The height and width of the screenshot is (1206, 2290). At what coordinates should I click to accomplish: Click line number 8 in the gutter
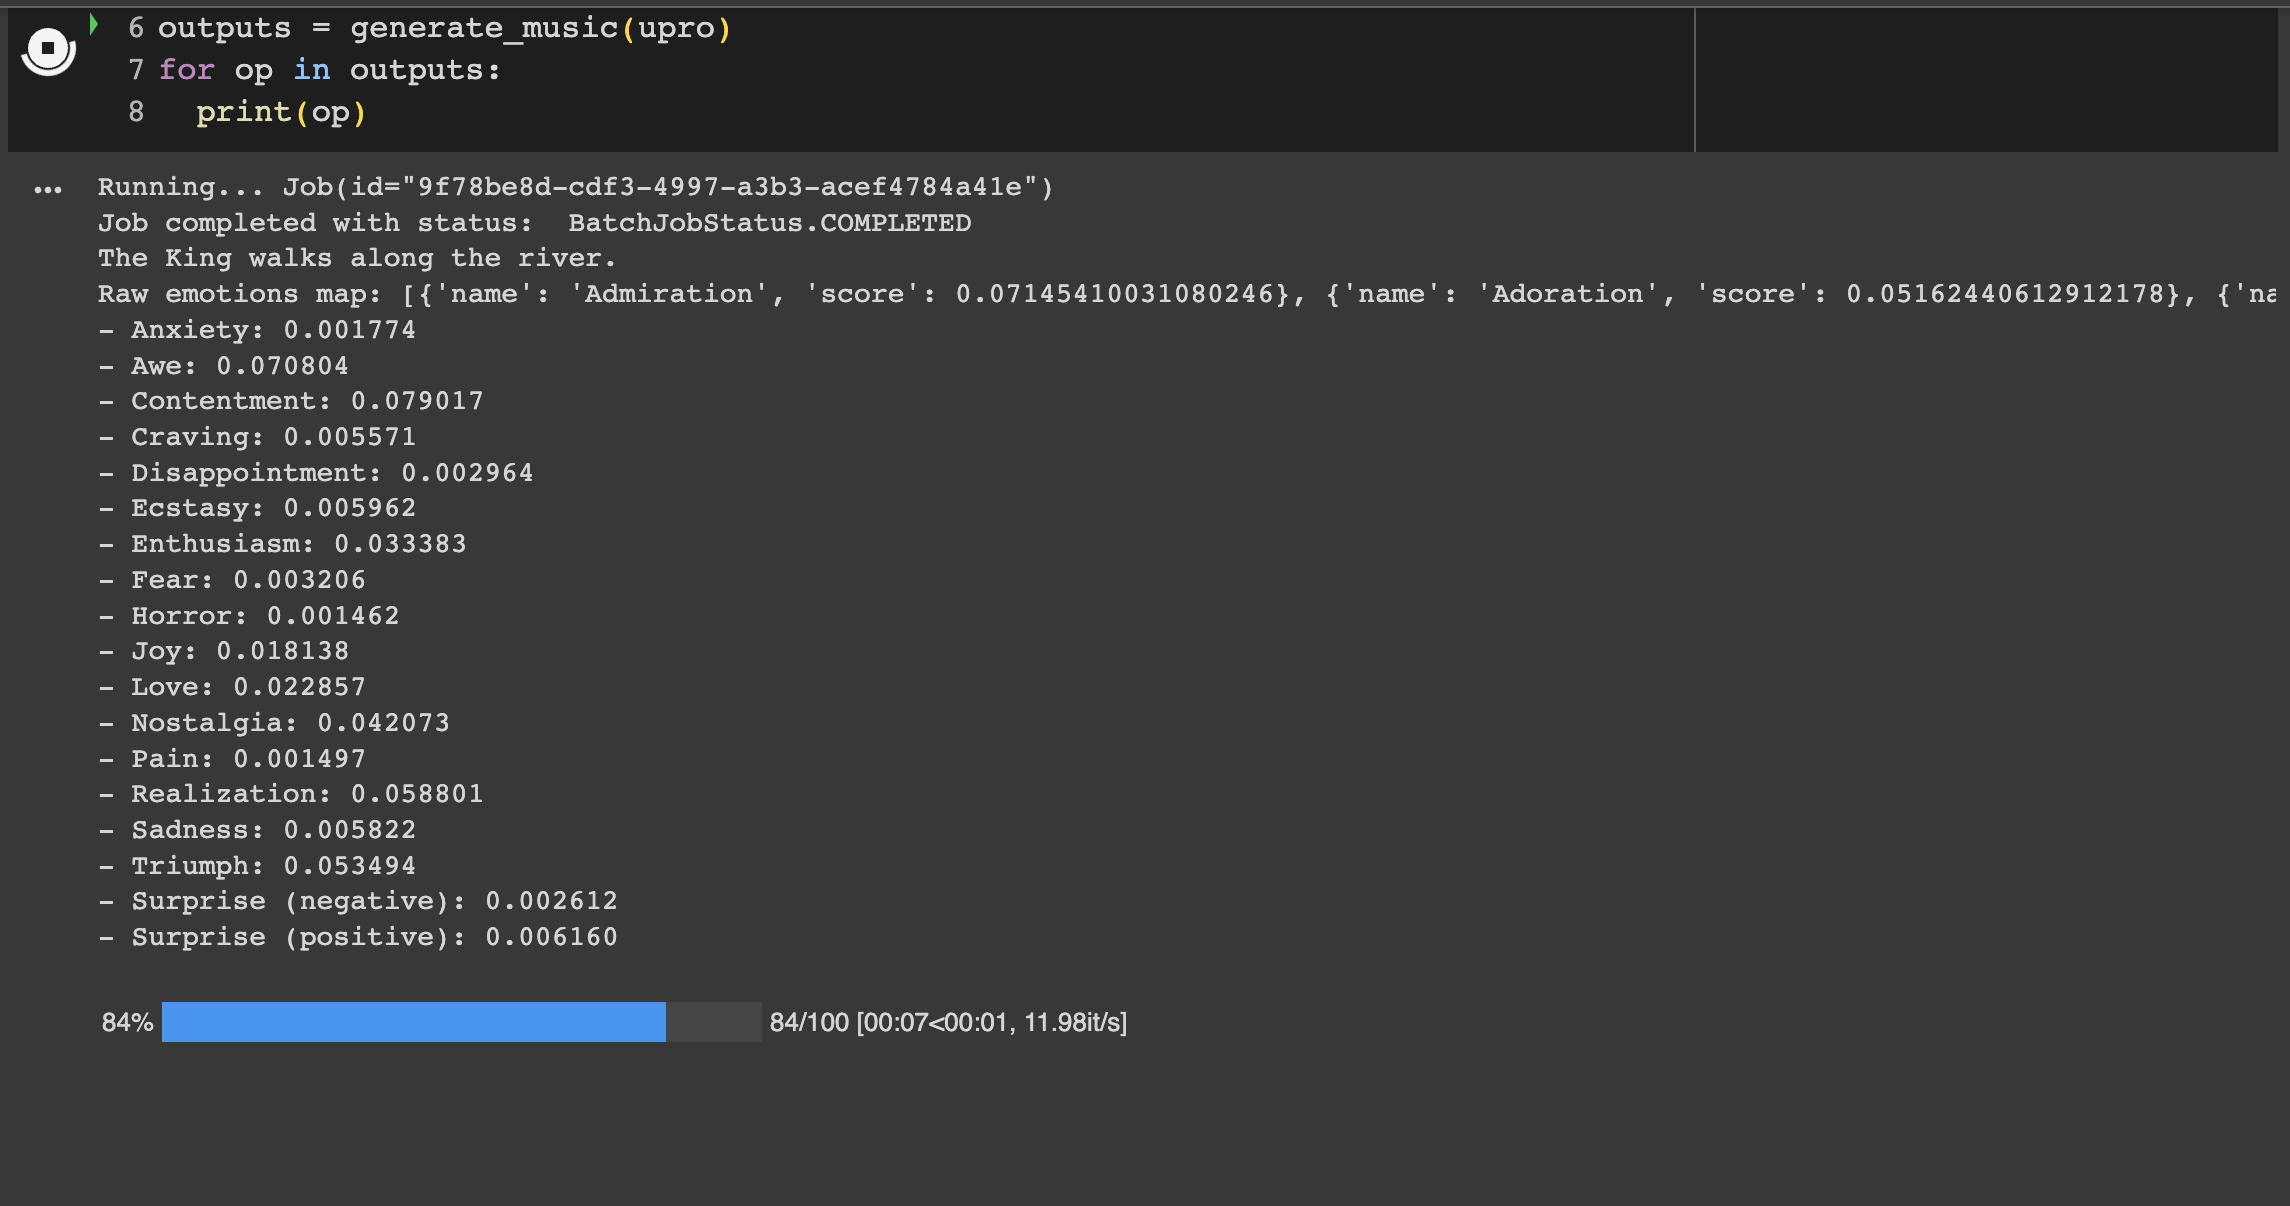(136, 112)
